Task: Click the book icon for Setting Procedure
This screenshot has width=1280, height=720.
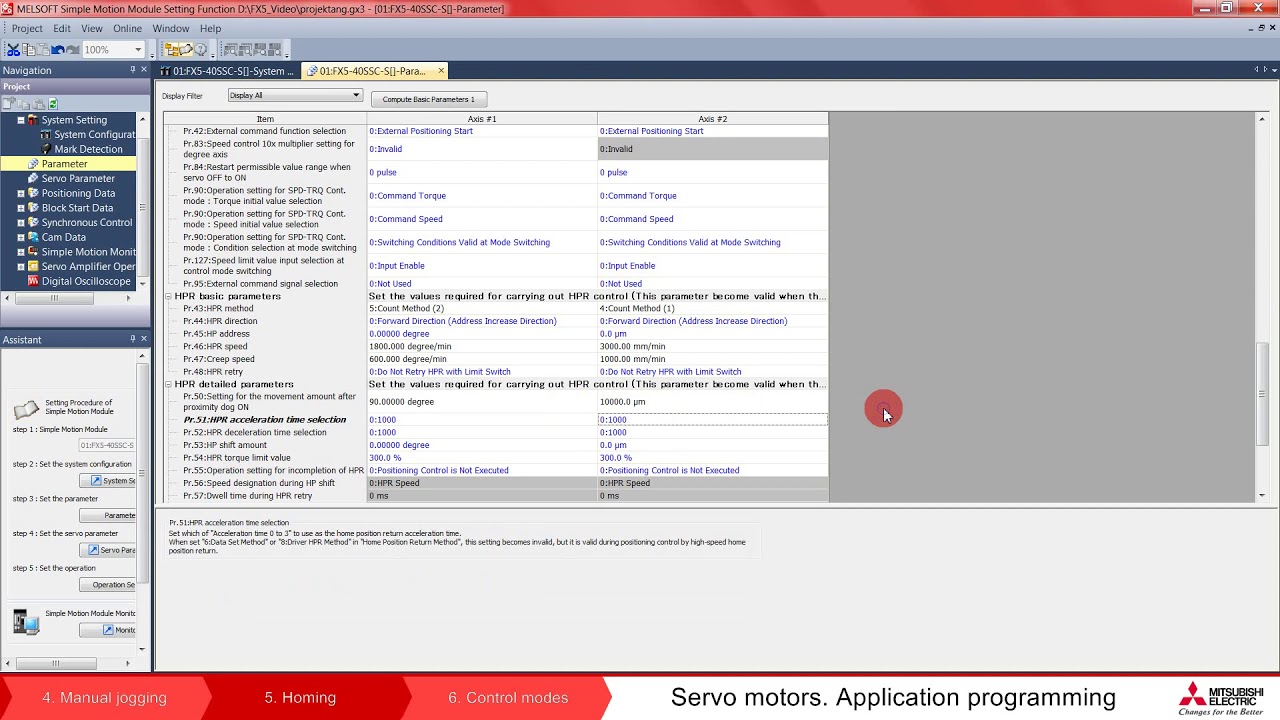Action: click(26, 409)
